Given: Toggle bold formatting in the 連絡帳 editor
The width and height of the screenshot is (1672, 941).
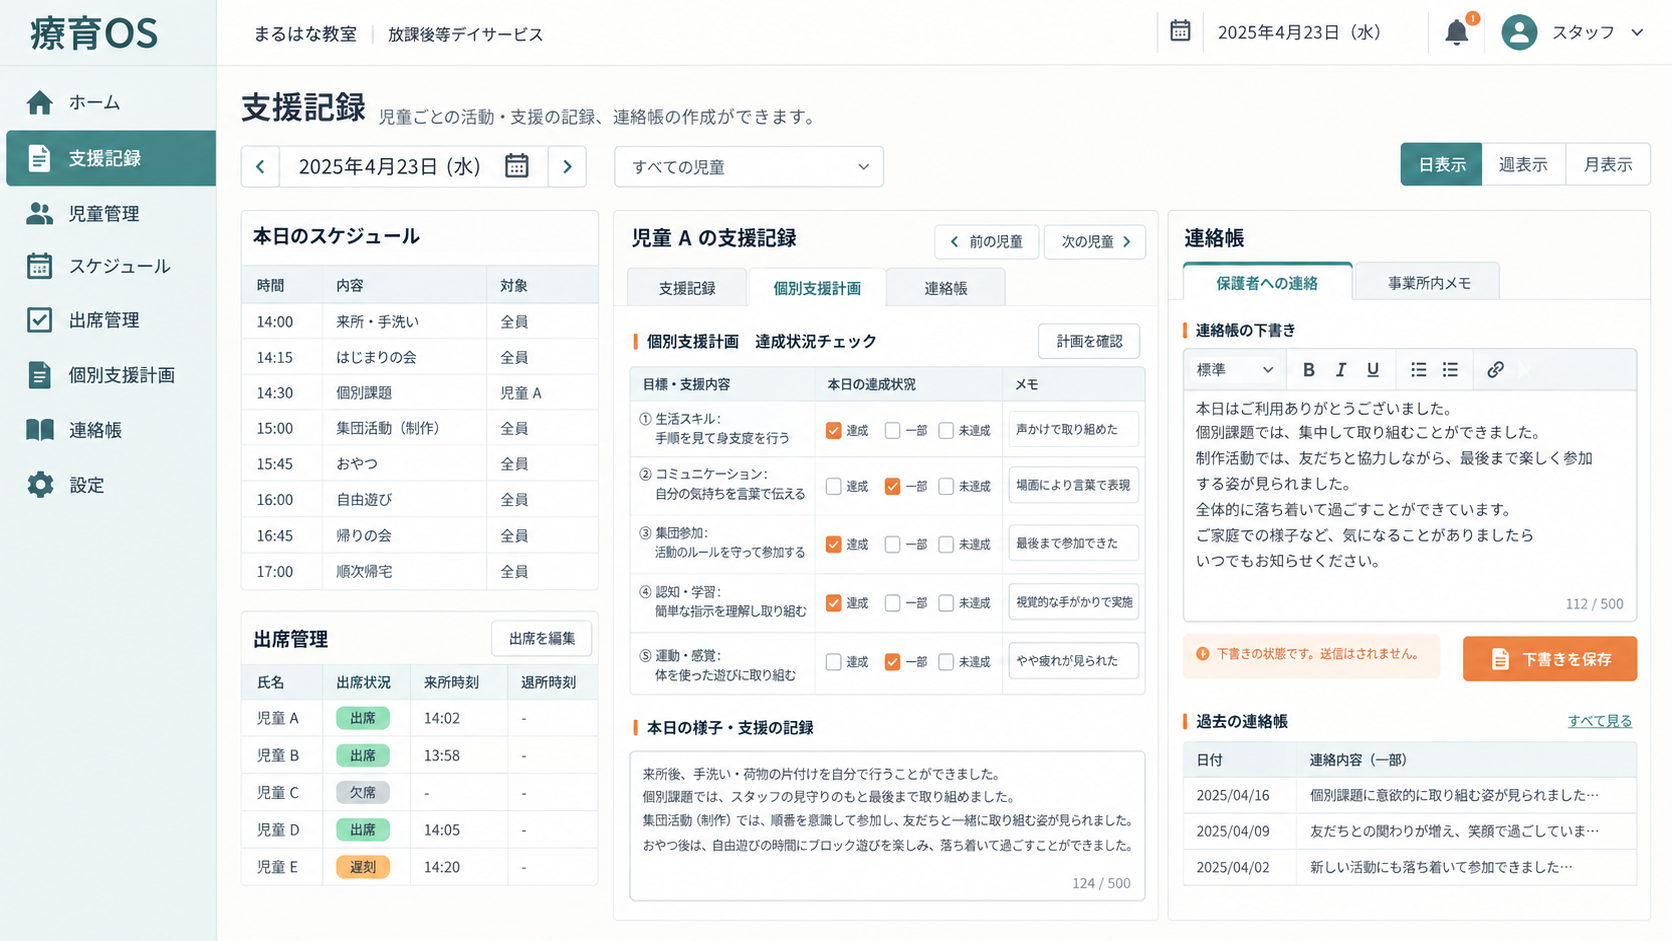Looking at the screenshot, I should click(1308, 370).
